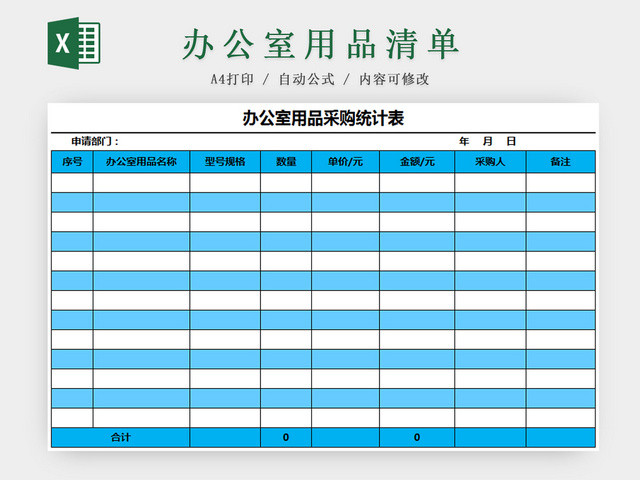
Task: Click the empty 单价/元 cell in the 合计 row
Action: tap(345, 438)
